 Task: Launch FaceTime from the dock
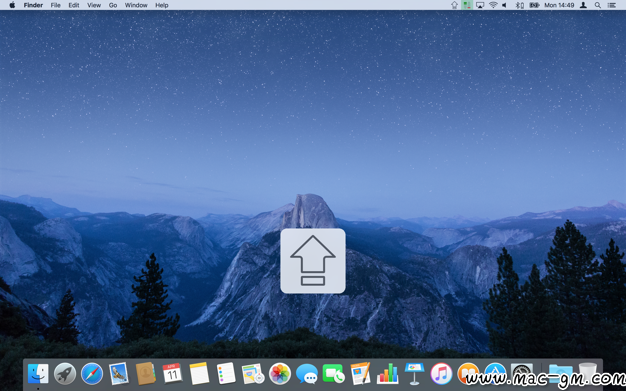[x=333, y=374]
